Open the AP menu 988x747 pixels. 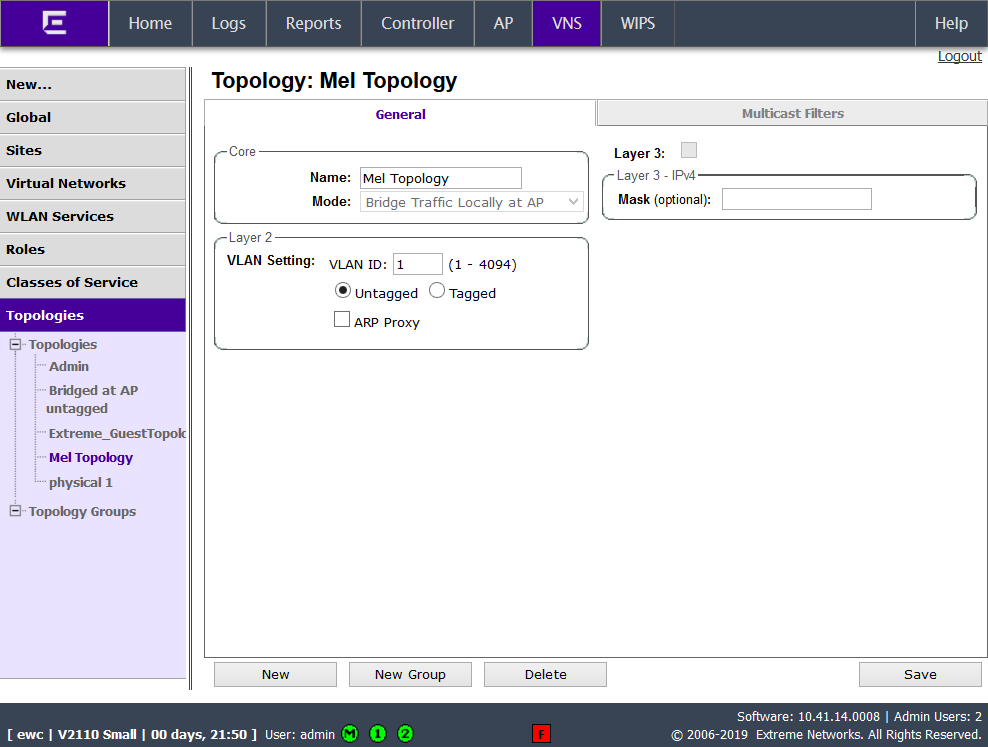point(503,23)
